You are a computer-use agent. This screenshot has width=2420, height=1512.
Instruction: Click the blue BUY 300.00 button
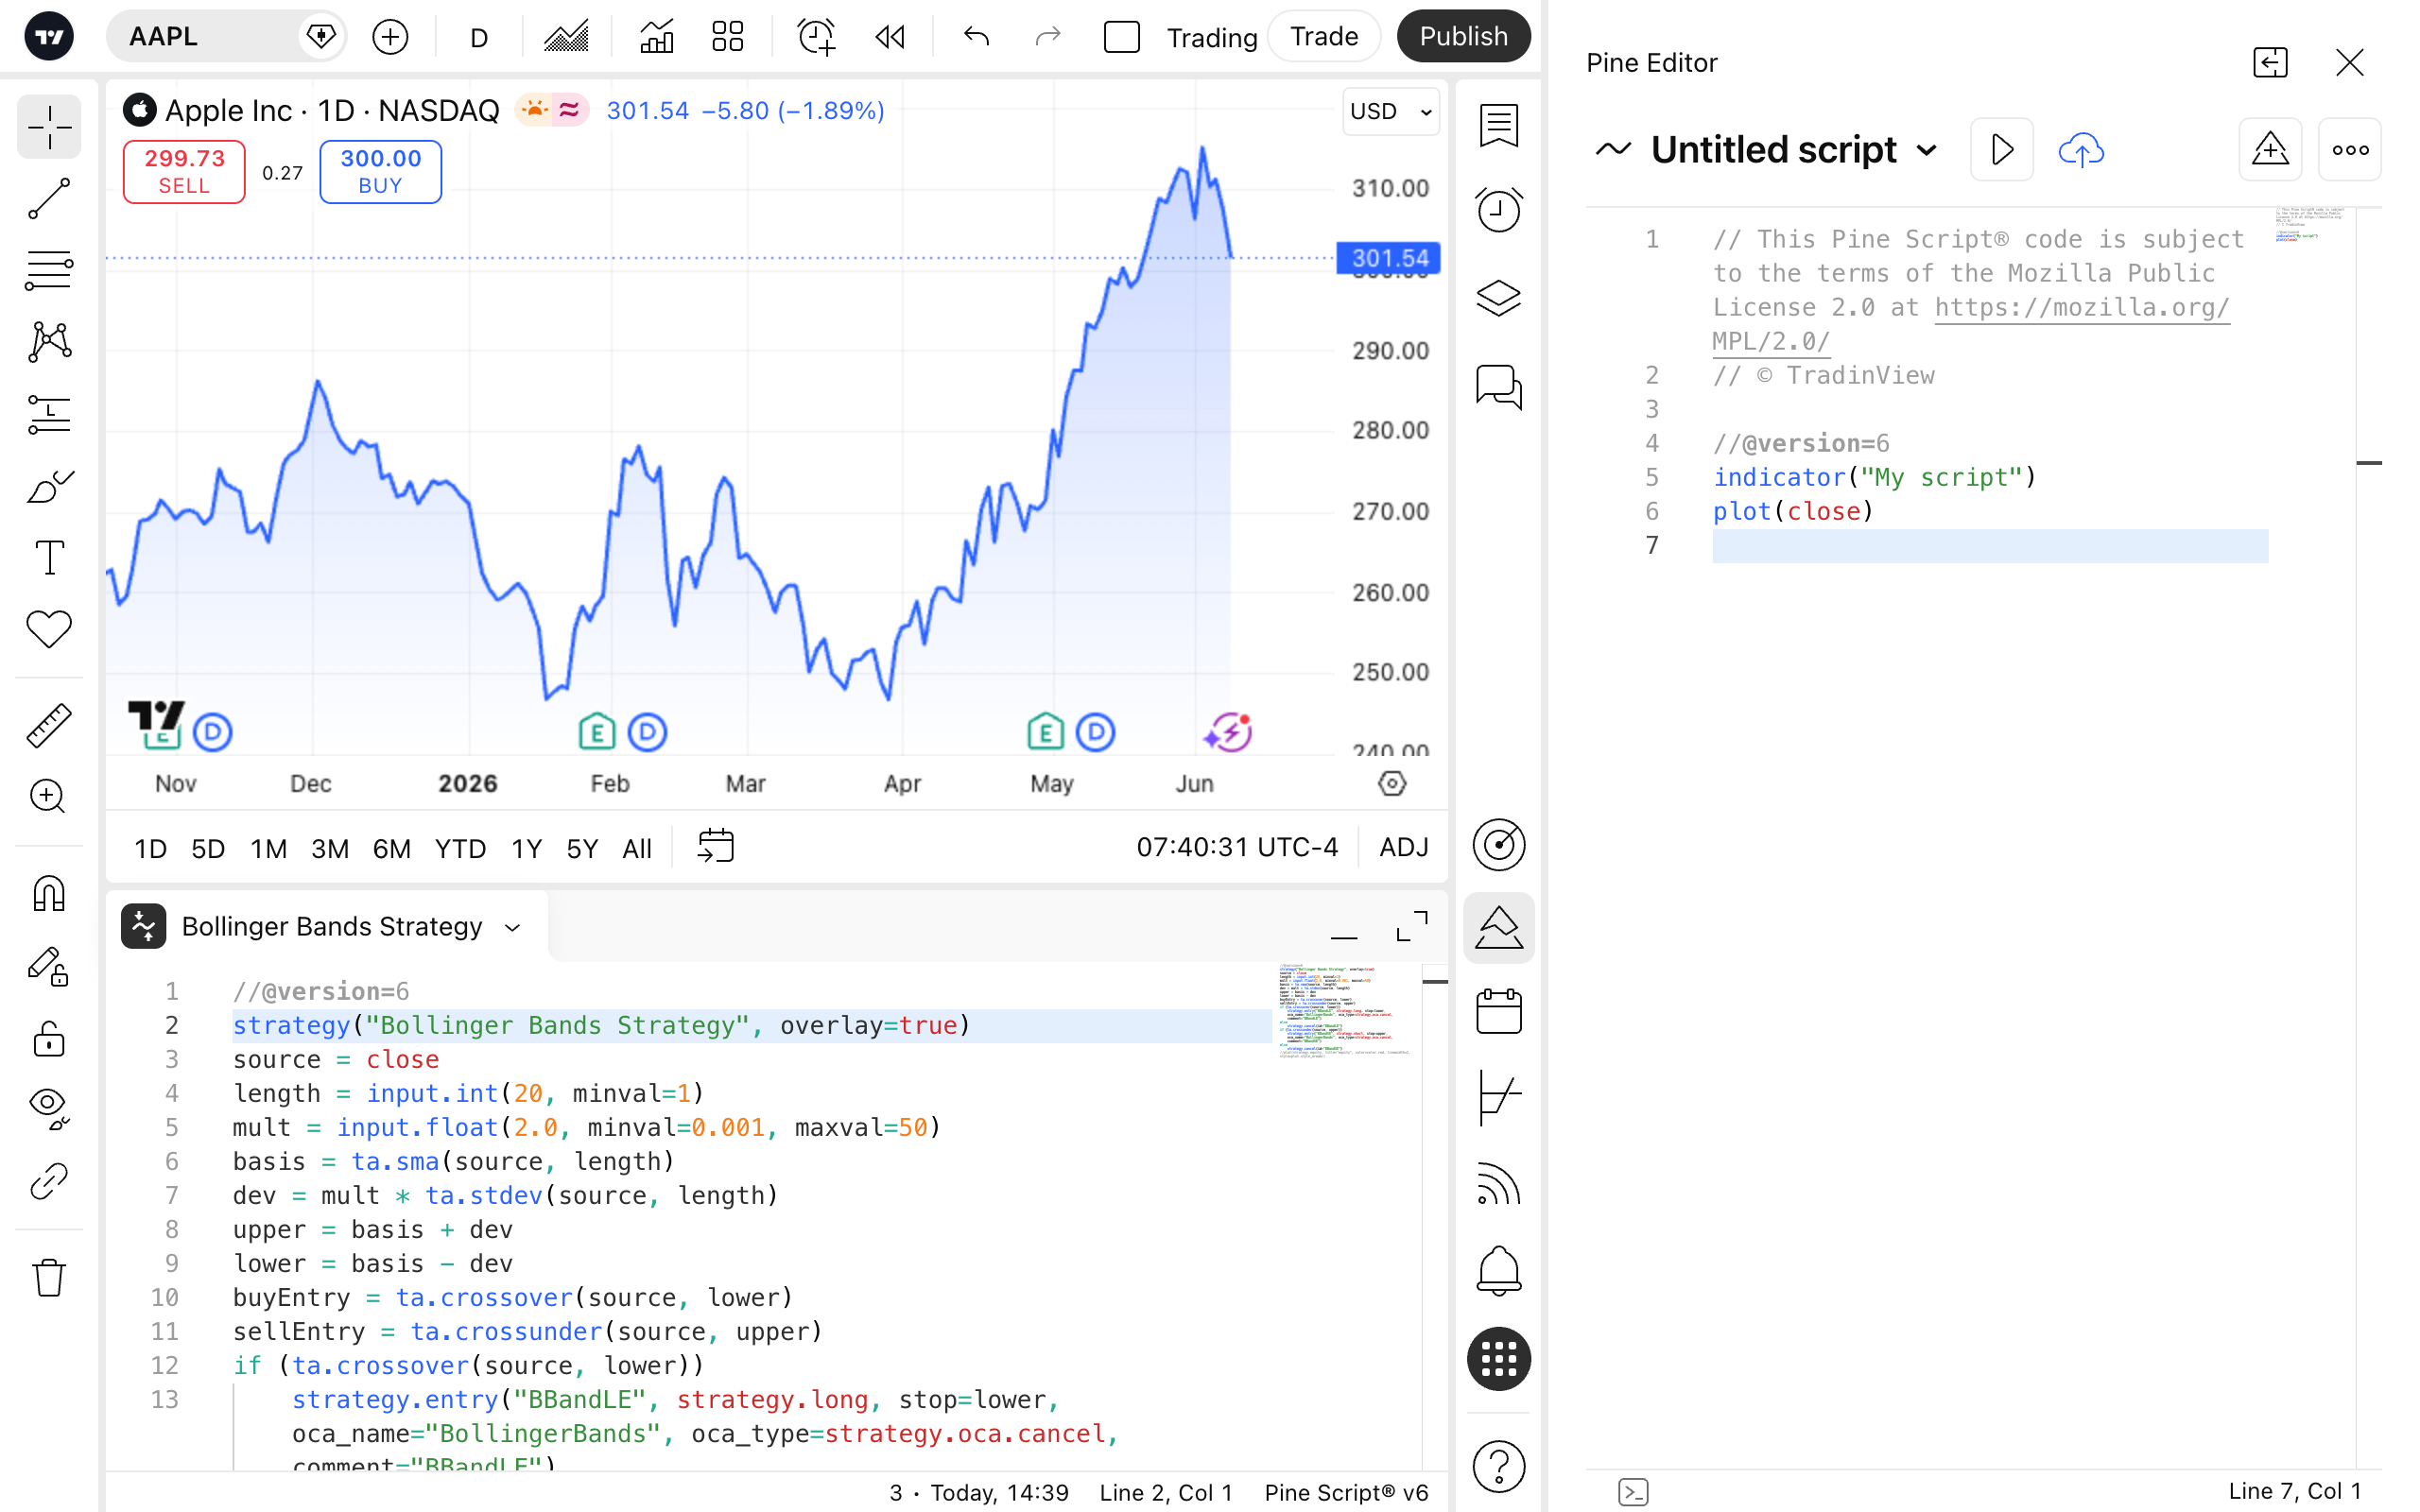tap(380, 172)
